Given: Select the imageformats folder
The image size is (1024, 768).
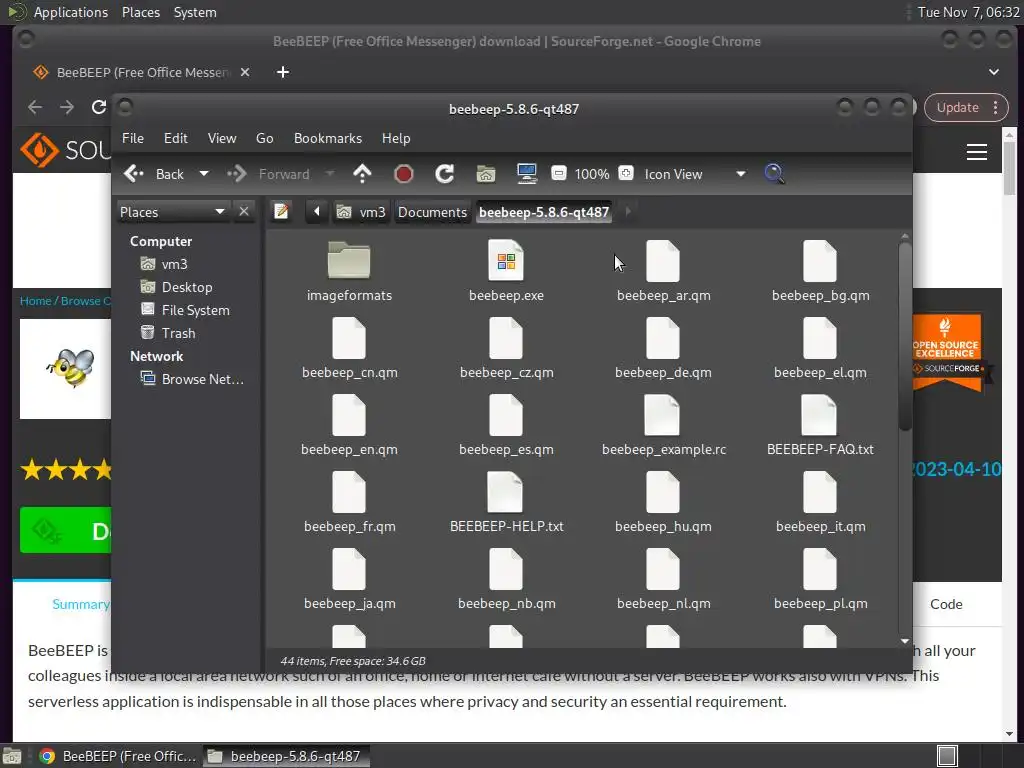Looking at the screenshot, I should (x=349, y=271).
